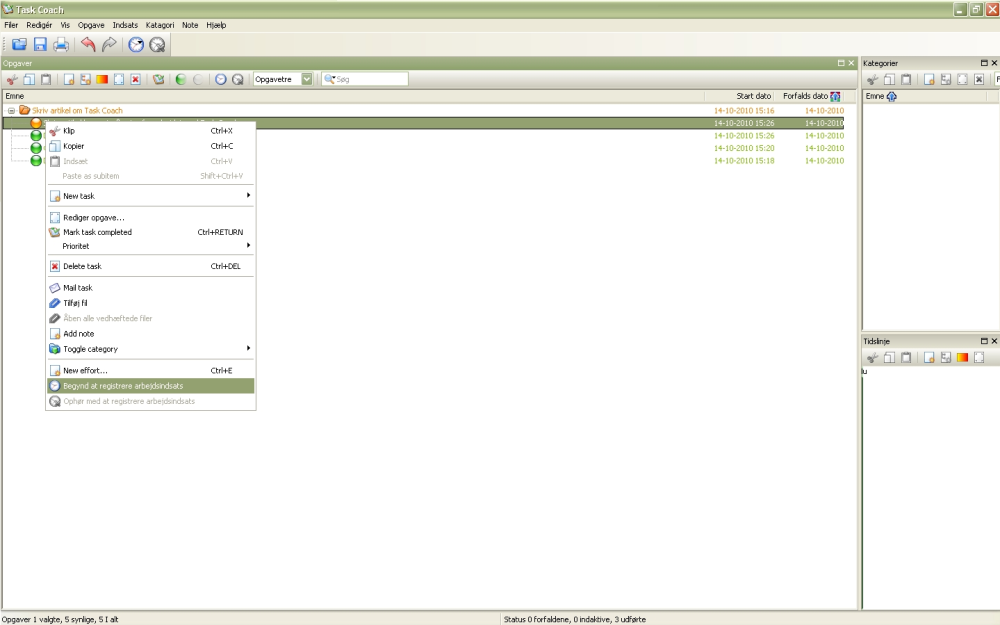Click the orange gradient icon in Opgaver toolbar

click(x=102, y=79)
